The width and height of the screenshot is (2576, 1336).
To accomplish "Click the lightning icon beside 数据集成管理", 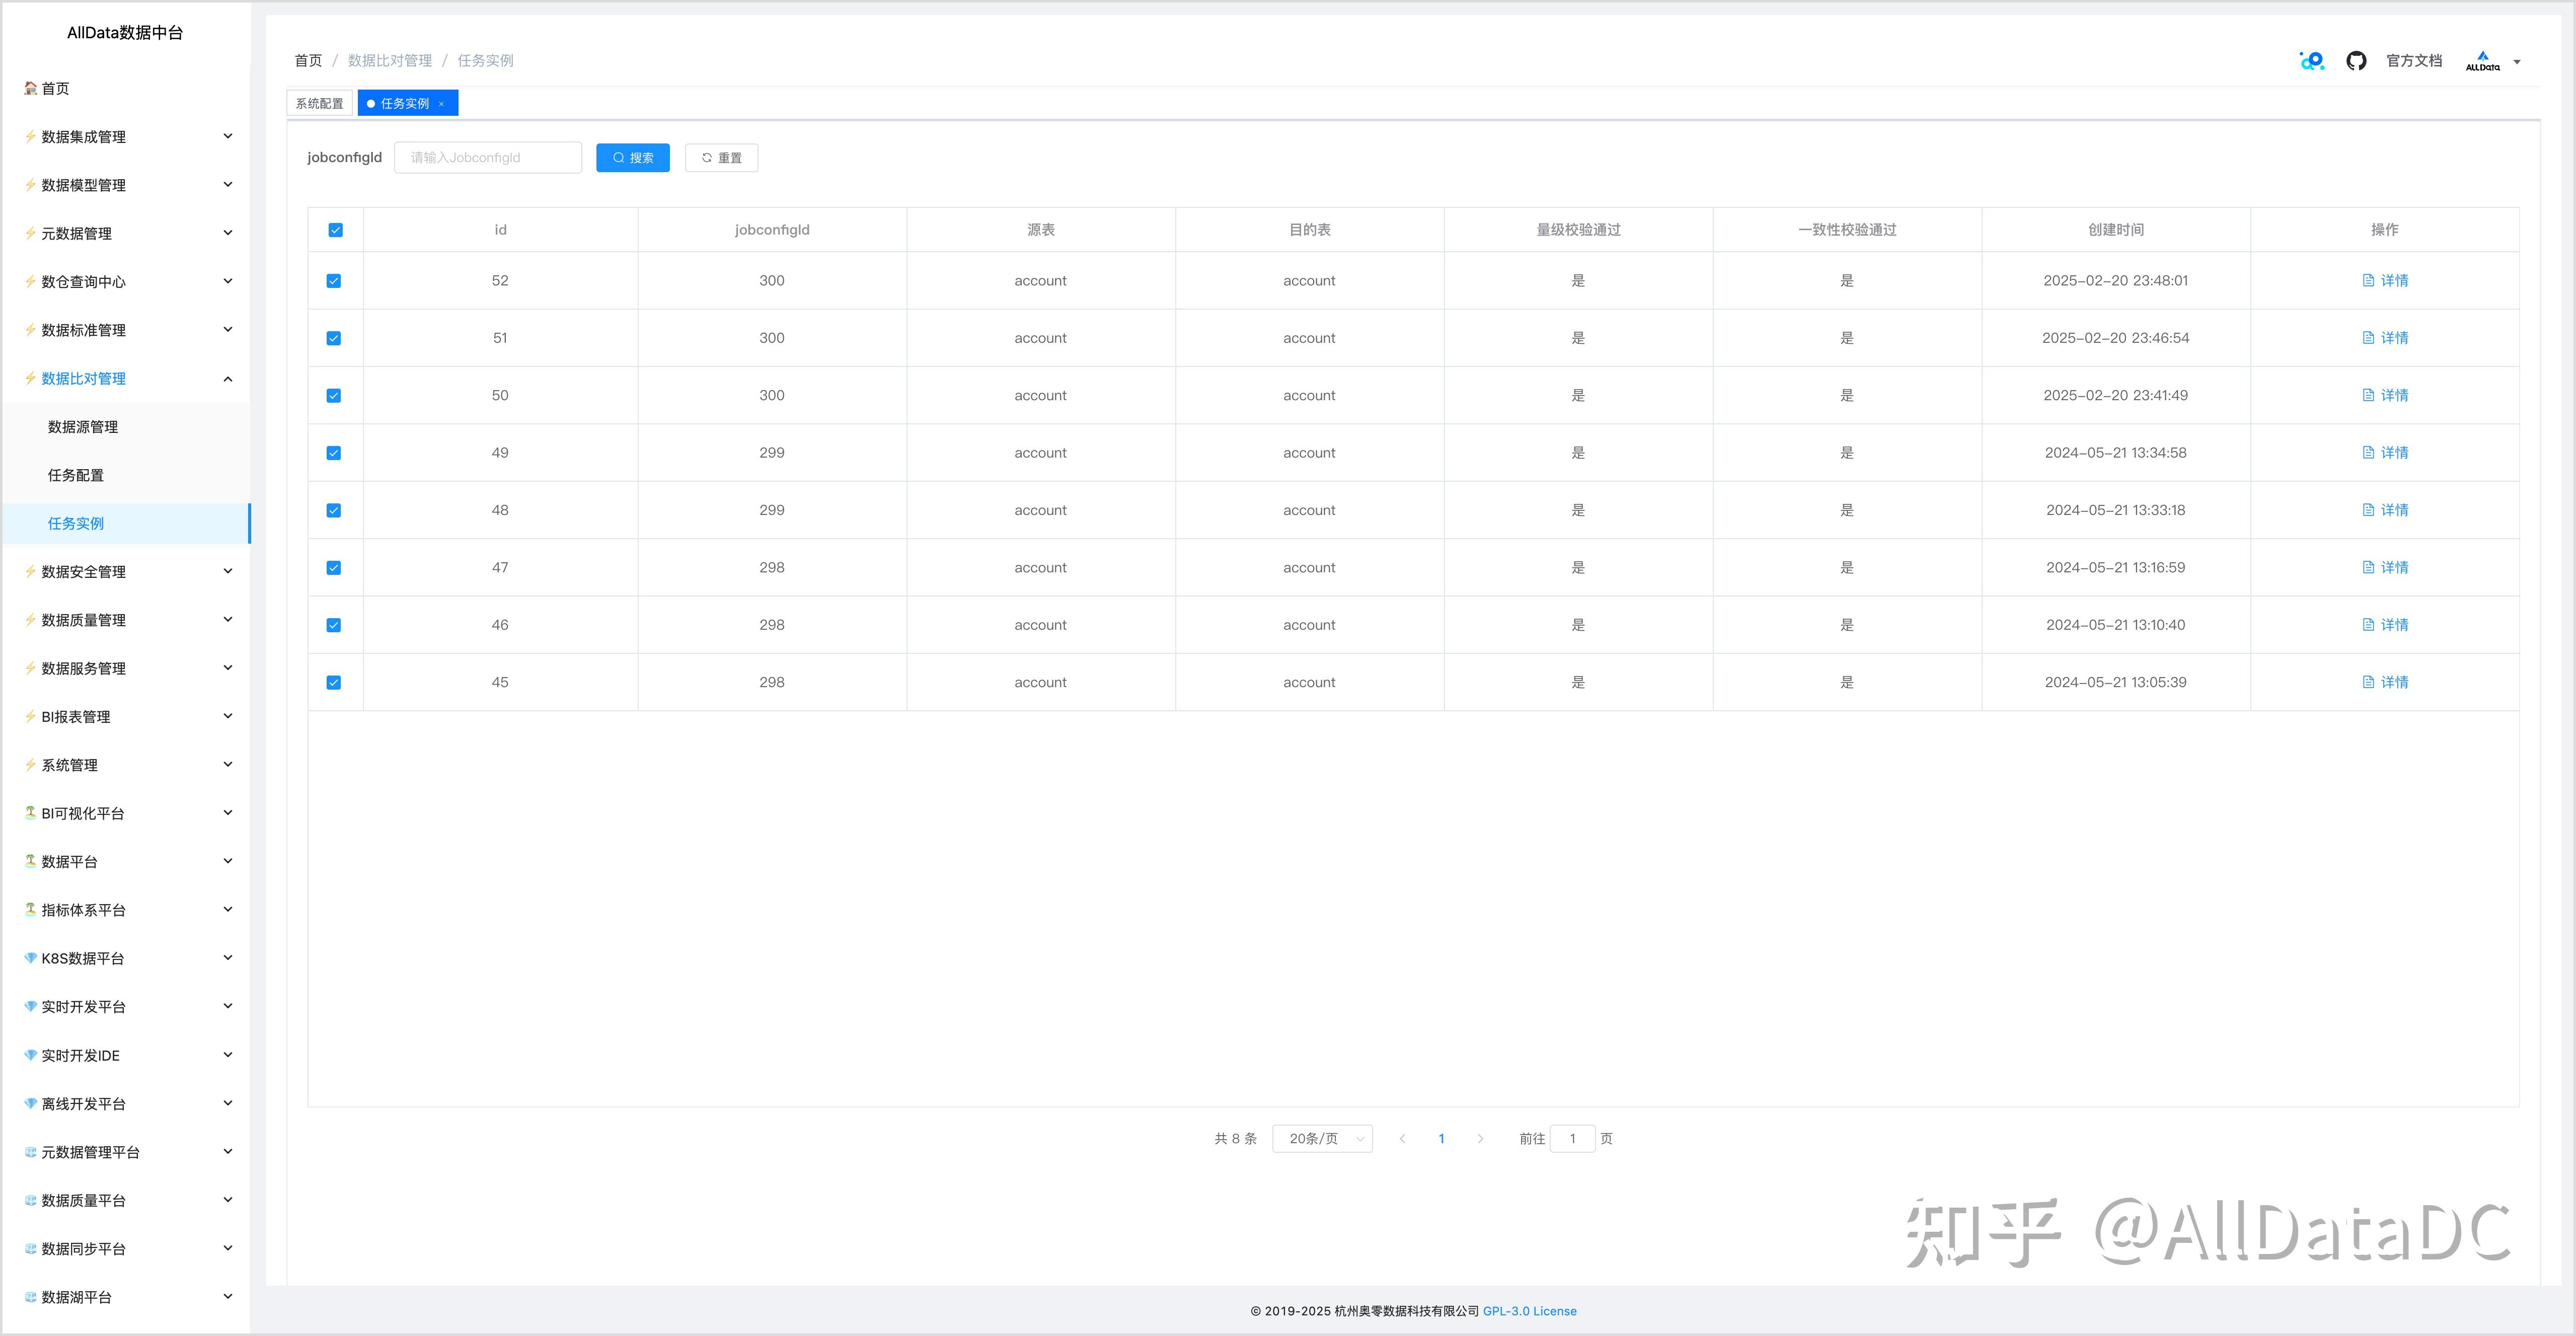I will tap(30, 136).
